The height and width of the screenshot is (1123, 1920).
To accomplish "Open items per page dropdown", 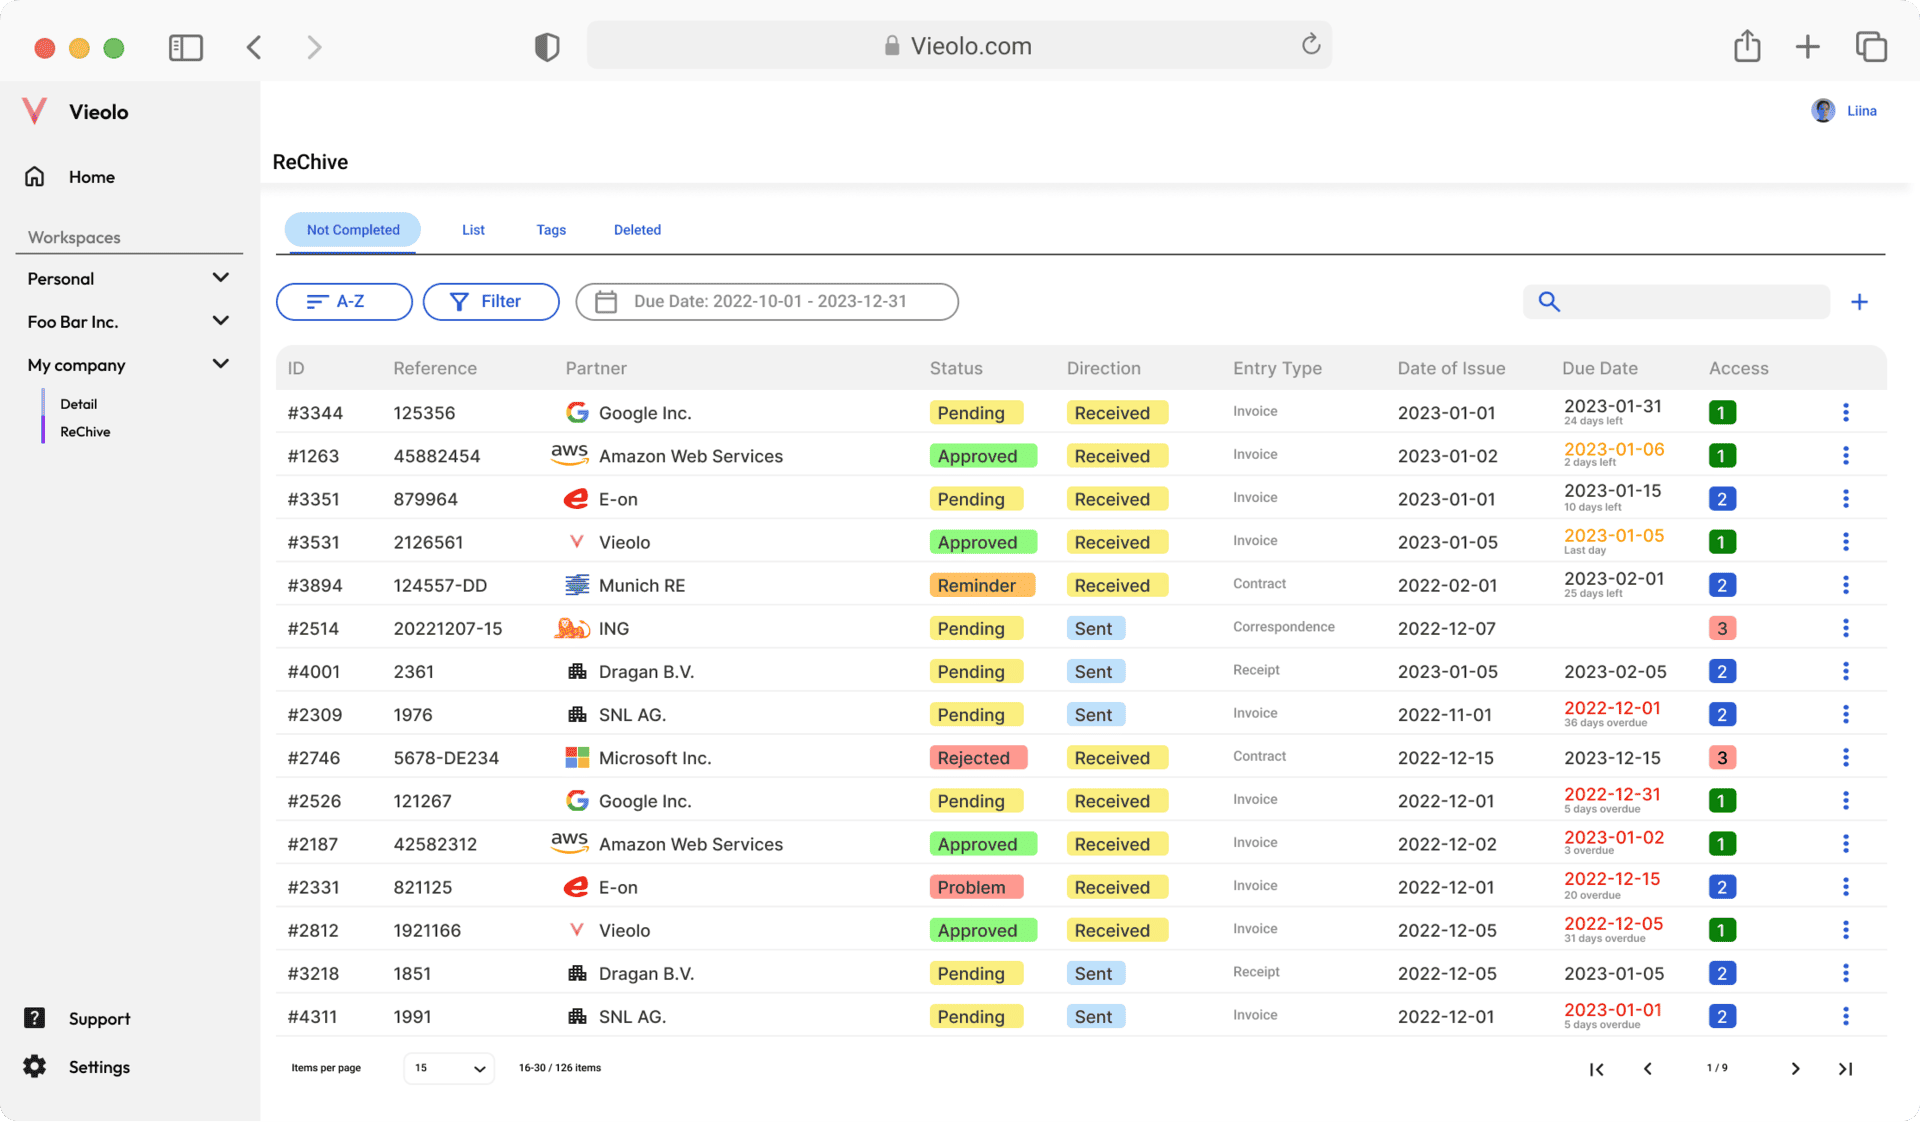I will 449,1068.
